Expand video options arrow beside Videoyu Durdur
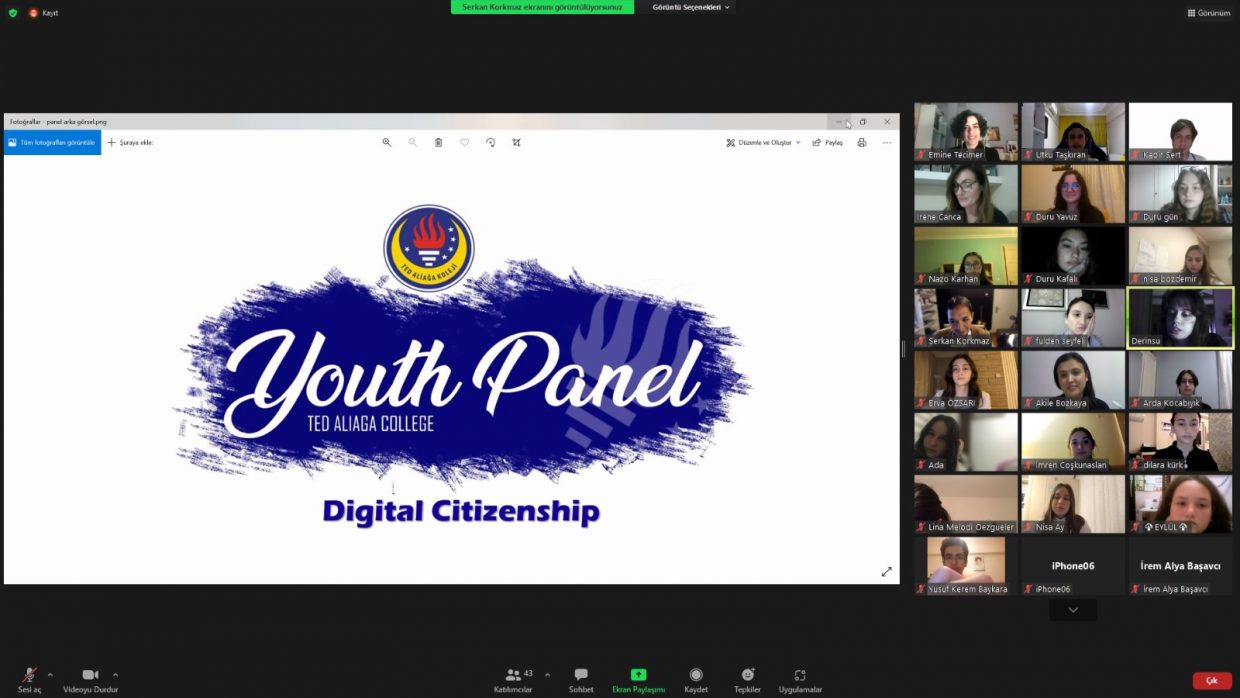The image size is (1240, 698). 115,674
